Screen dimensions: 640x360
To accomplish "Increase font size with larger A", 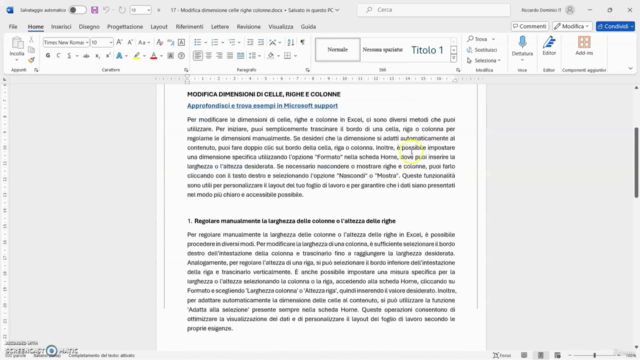I will 120,42.
